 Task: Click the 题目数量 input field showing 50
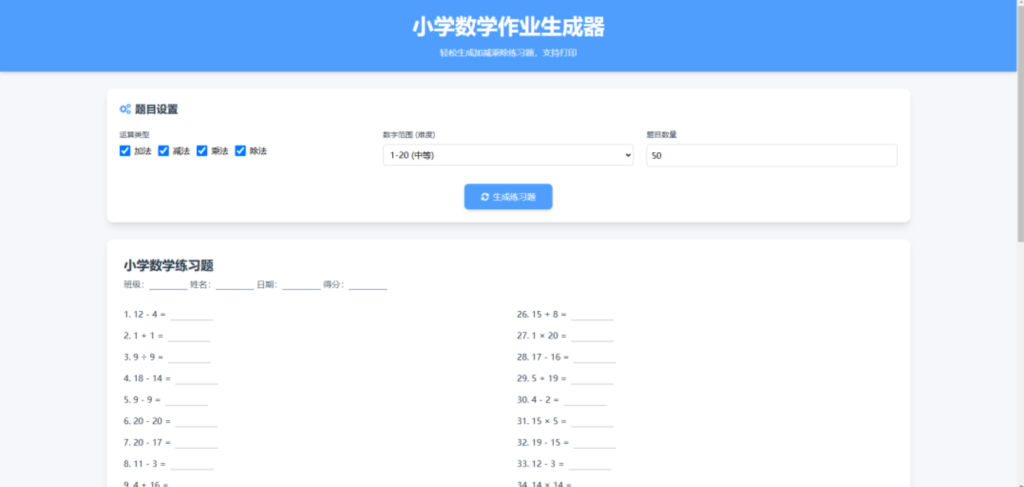tap(772, 155)
